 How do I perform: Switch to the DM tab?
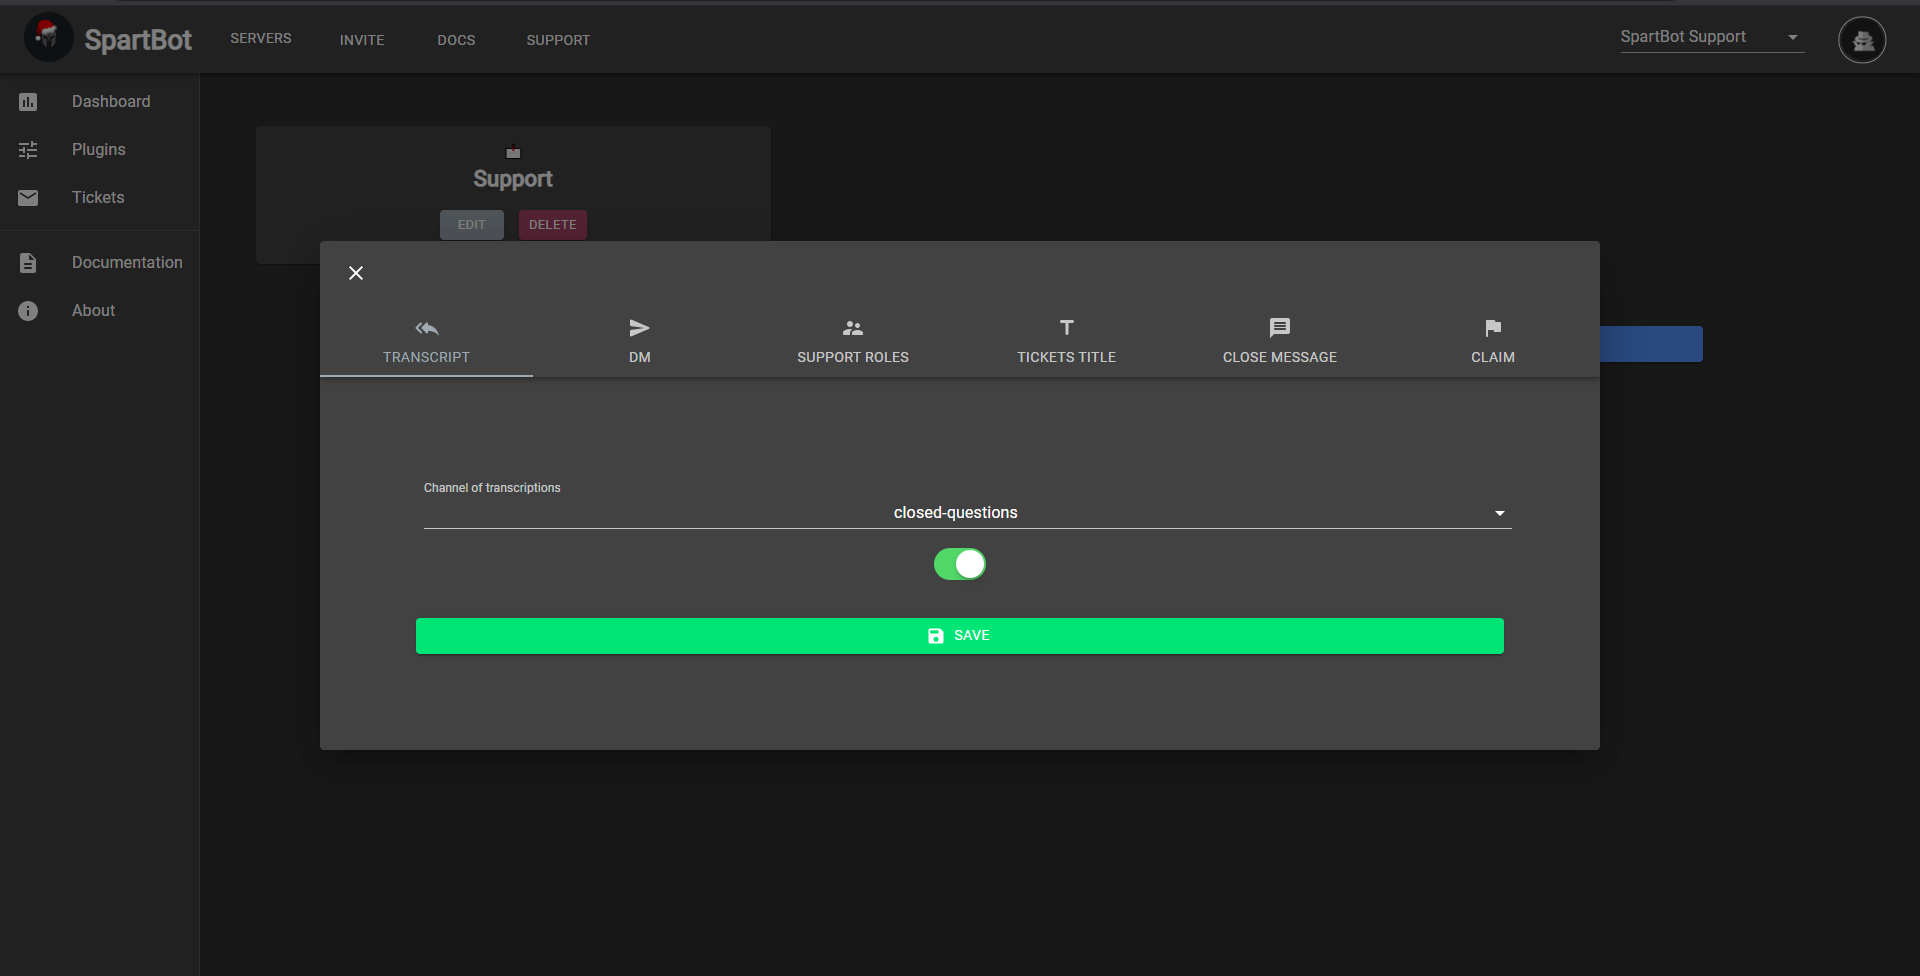click(639, 341)
